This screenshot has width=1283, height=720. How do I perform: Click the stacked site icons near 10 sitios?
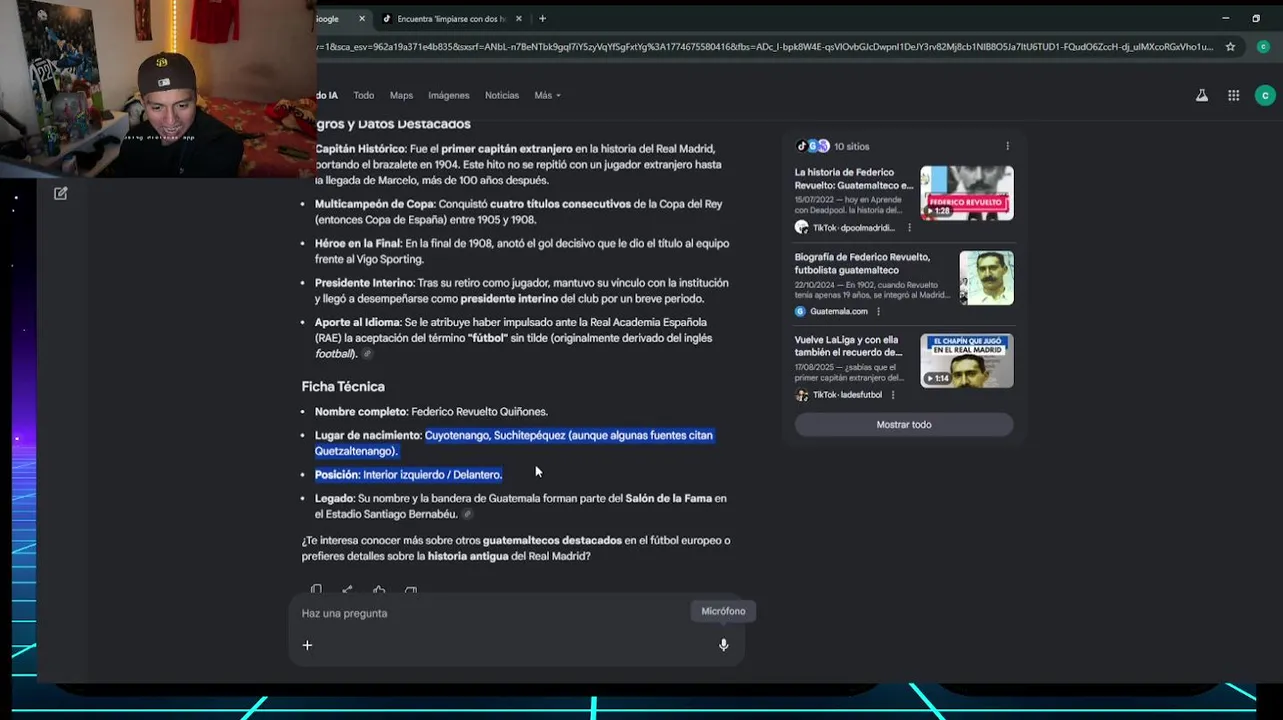click(x=812, y=146)
